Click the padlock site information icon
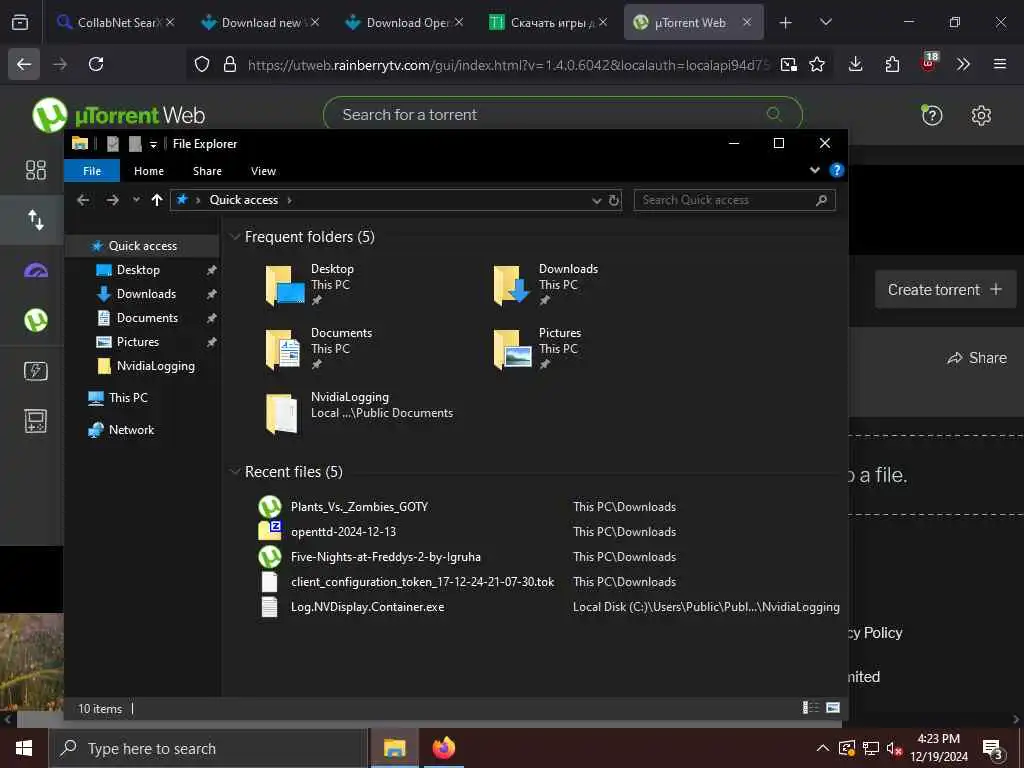The width and height of the screenshot is (1024, 768). (x=229, y=64)
